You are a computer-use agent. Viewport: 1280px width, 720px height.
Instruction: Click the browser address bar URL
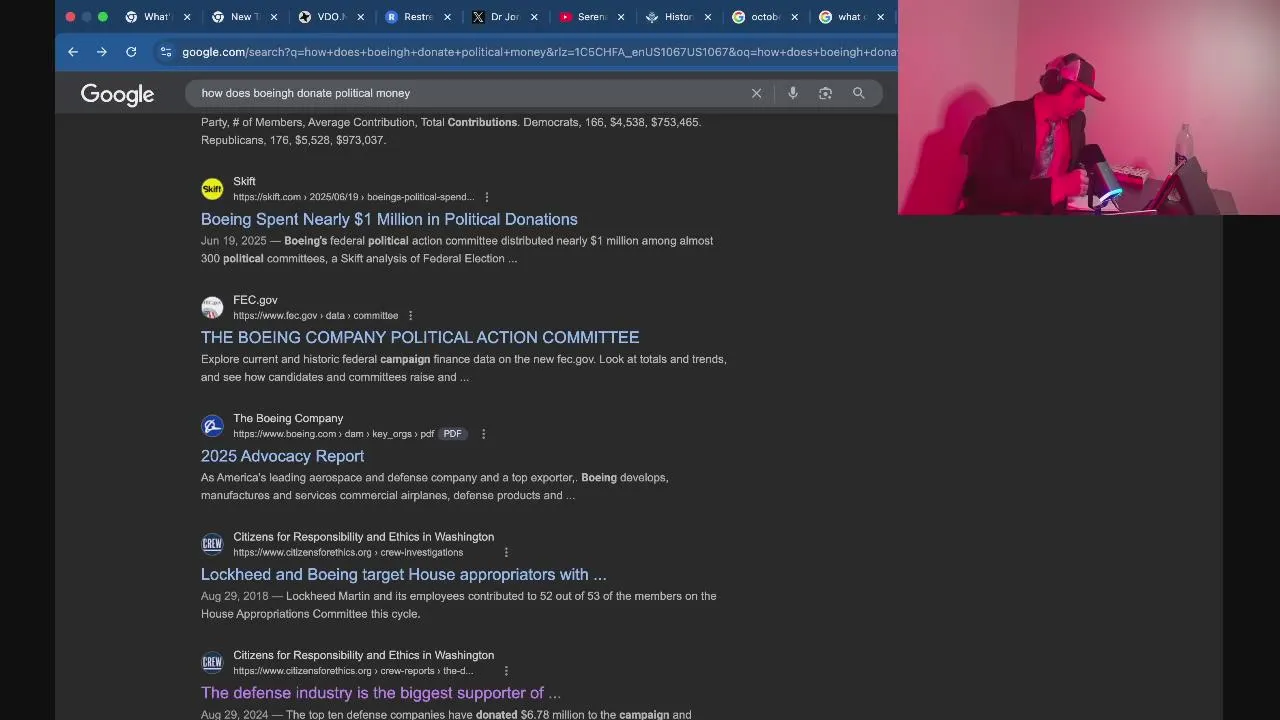pos(539,52)
